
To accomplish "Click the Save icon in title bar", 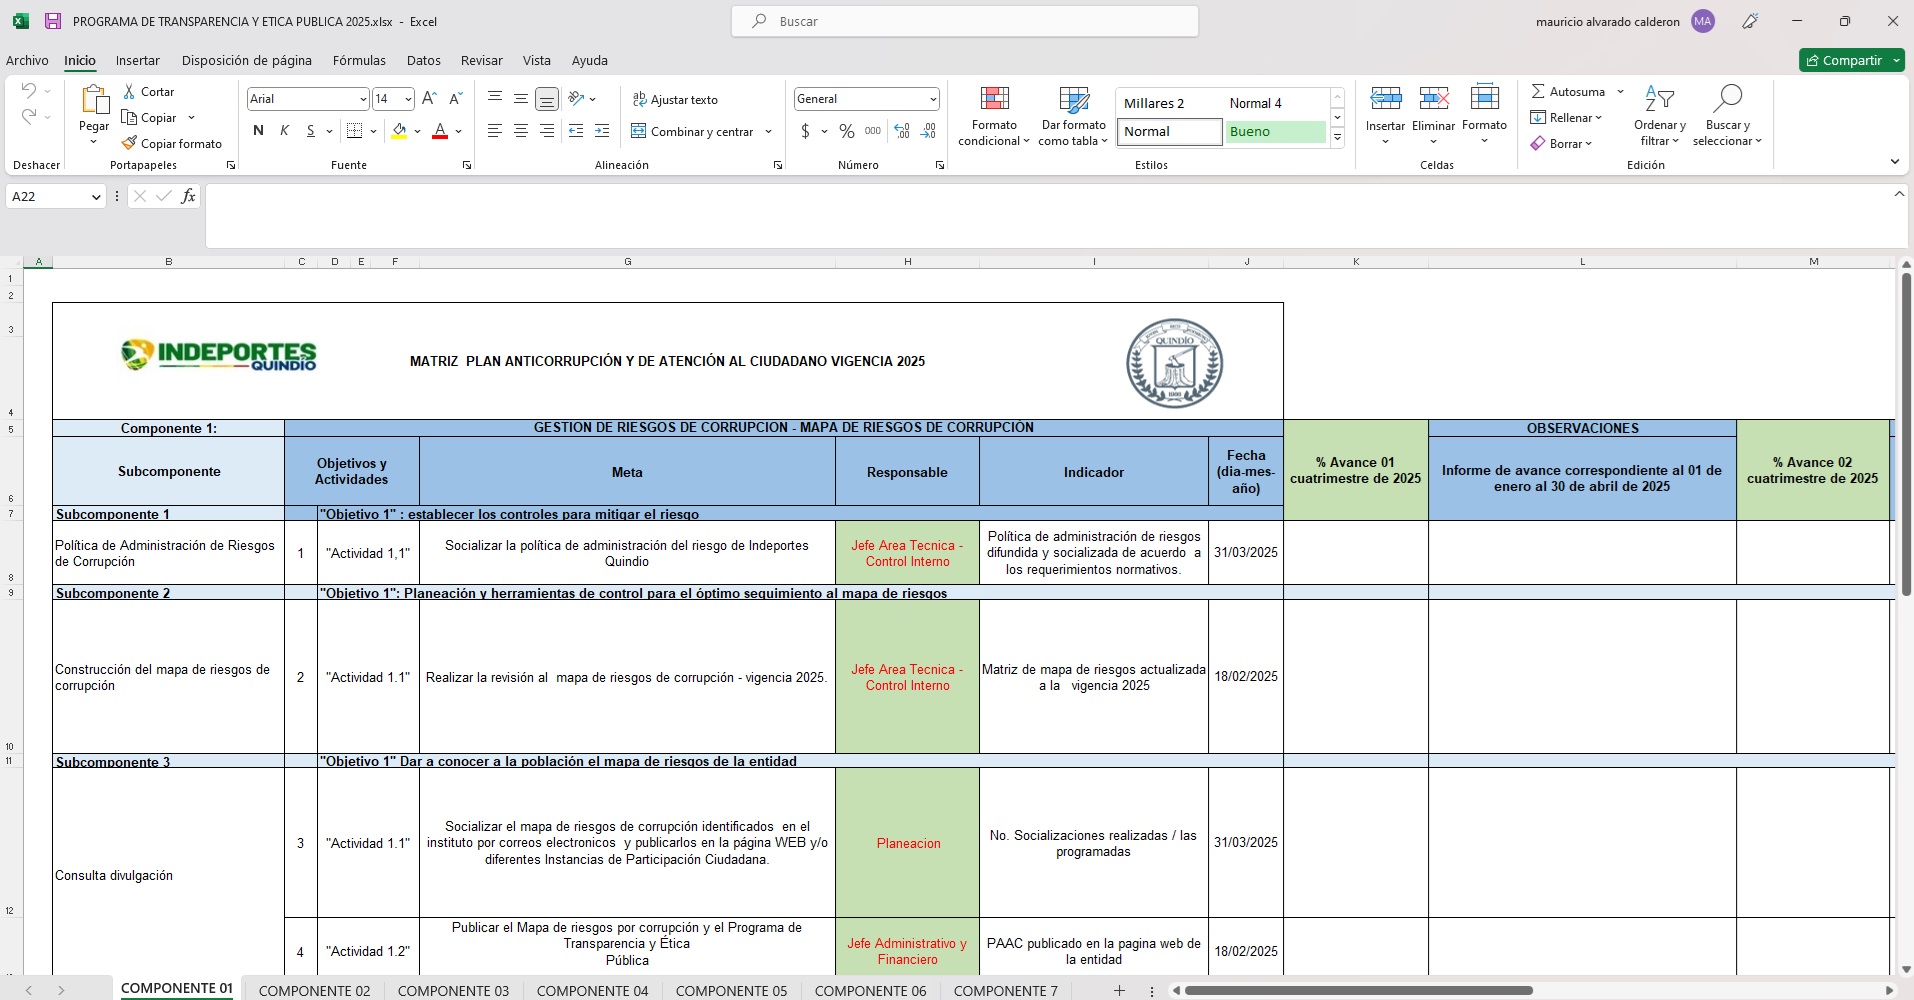I will pos(53,21).
